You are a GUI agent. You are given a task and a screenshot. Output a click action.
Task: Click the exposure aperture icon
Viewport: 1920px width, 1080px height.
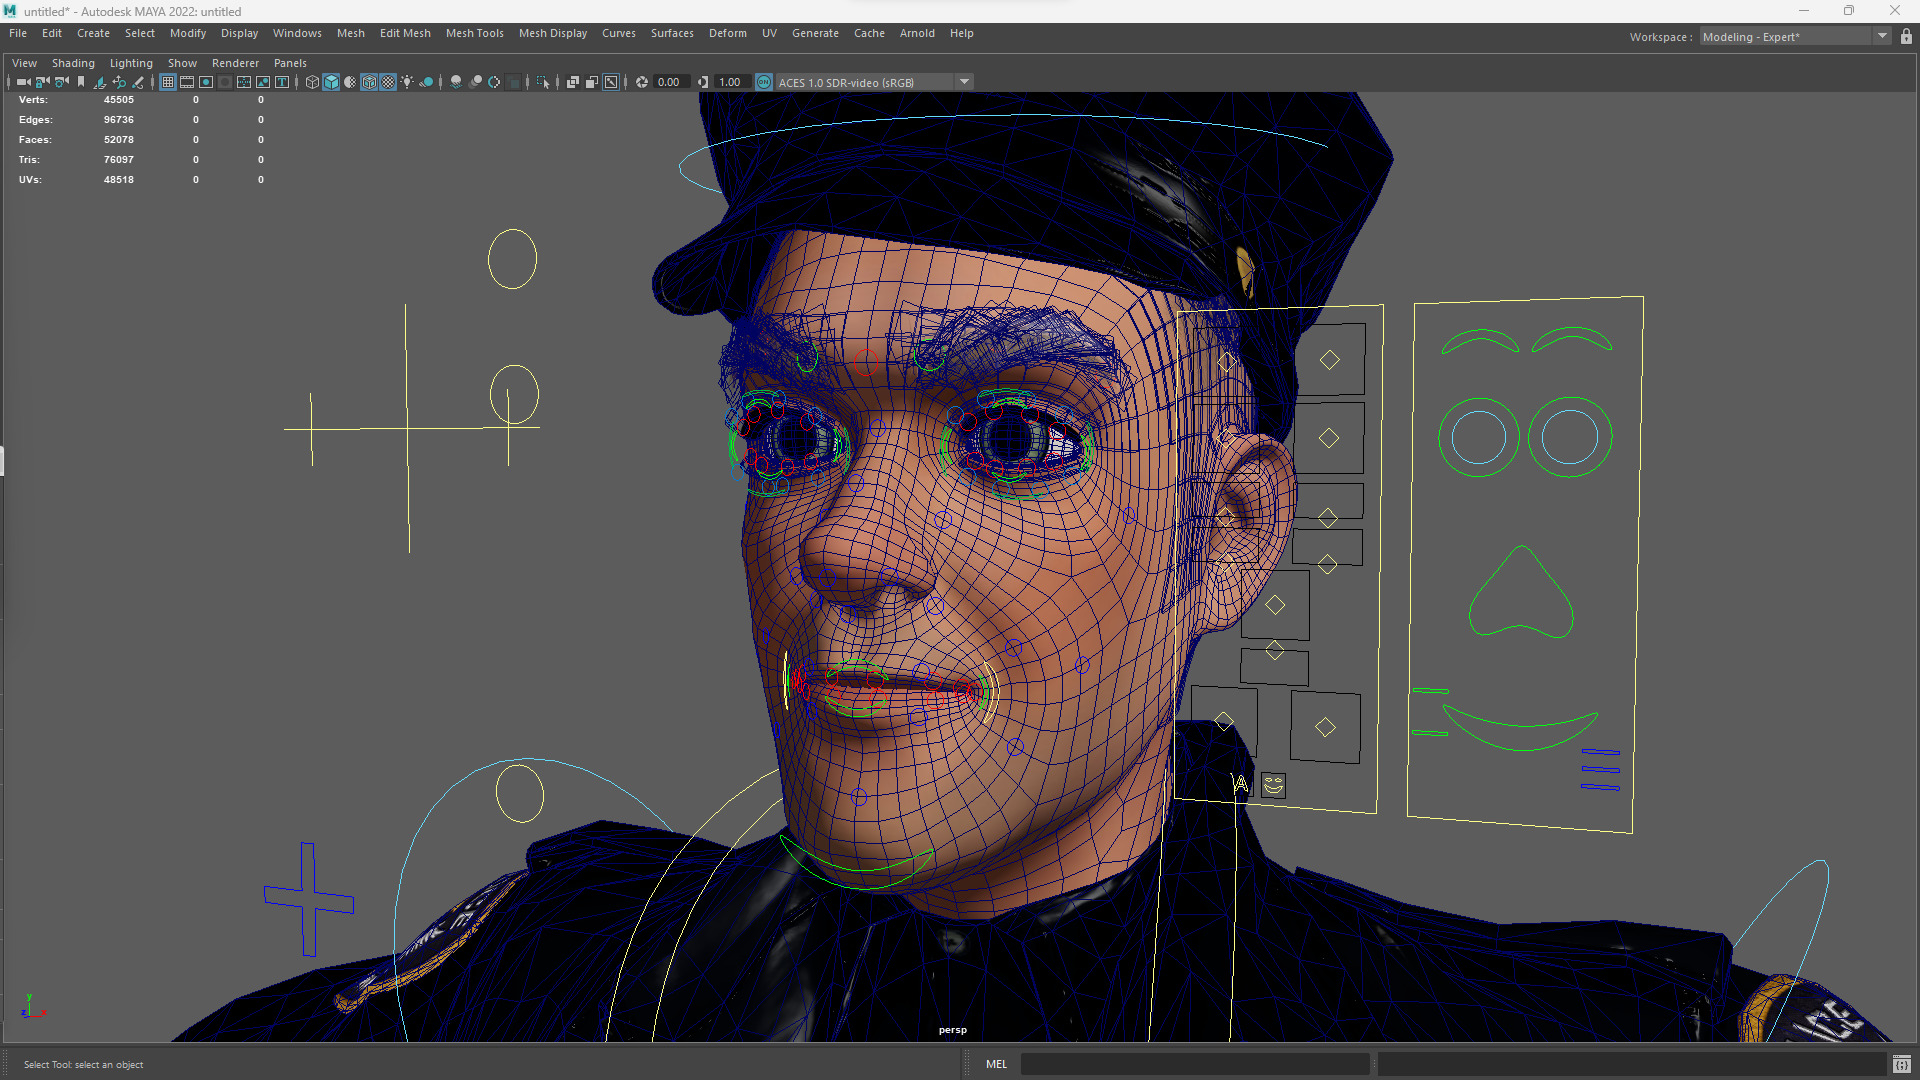(x=642, y=82)
